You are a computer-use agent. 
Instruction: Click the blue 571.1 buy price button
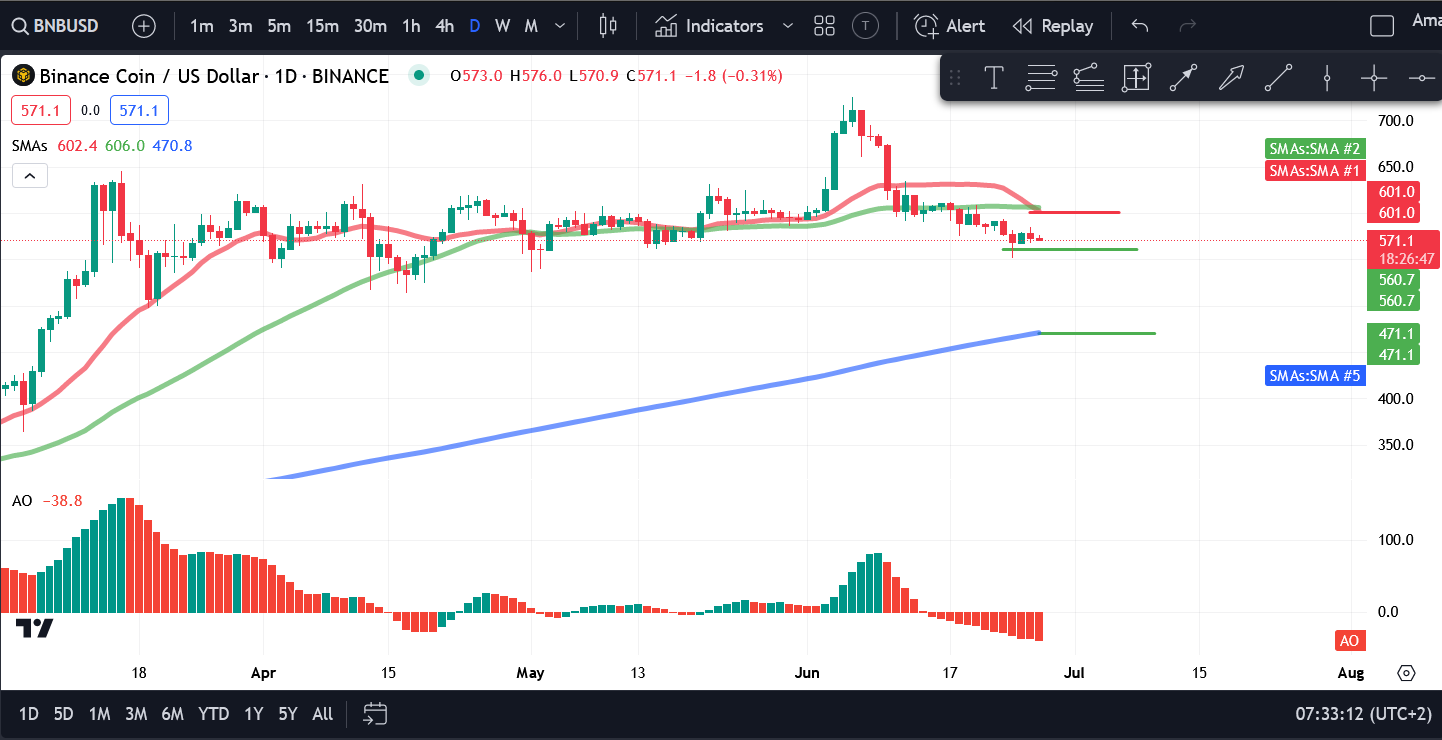tap(139, 110)
